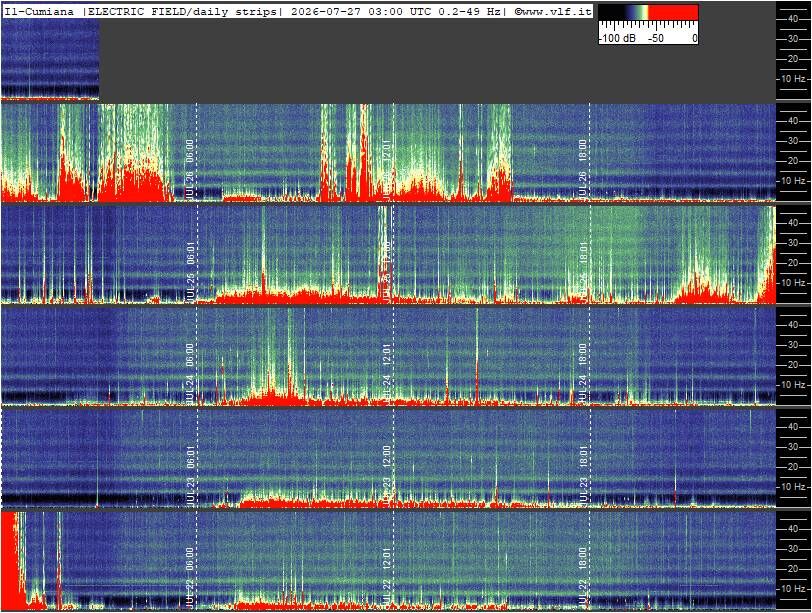Screen dimensions: 812x613
Task: Click the JUL 24 06:00 time marker
Action: [190, 373]
